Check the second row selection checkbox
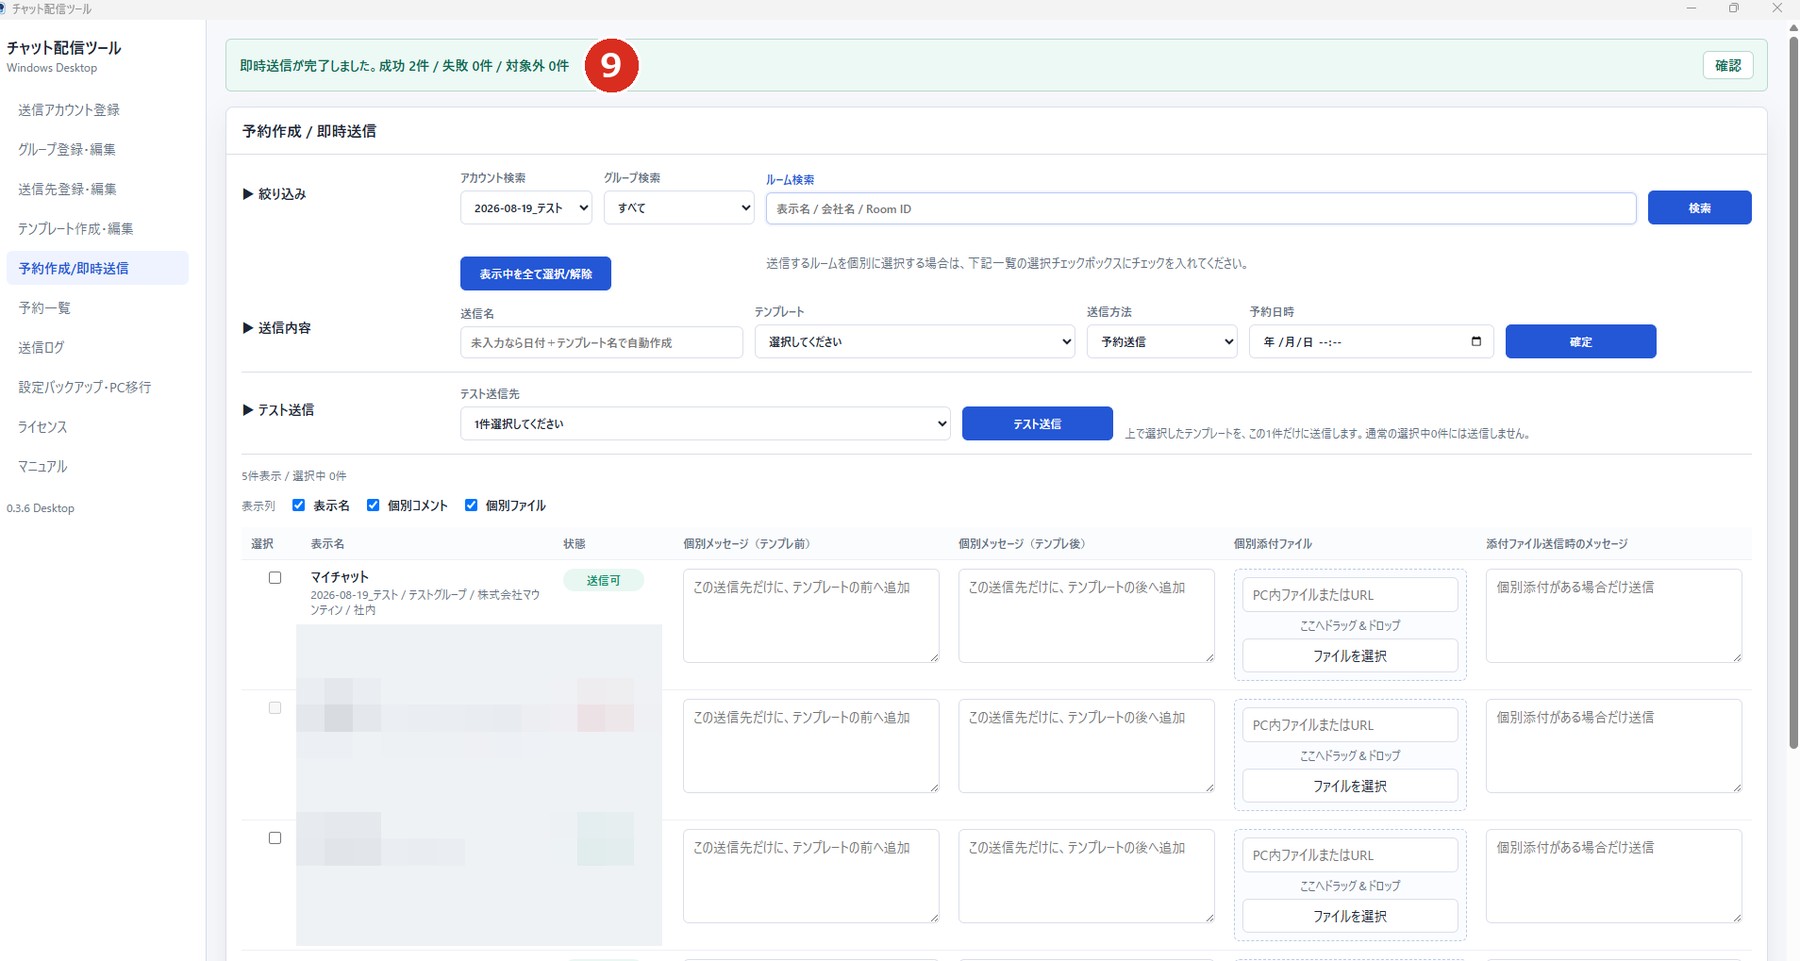 [275, 708]
